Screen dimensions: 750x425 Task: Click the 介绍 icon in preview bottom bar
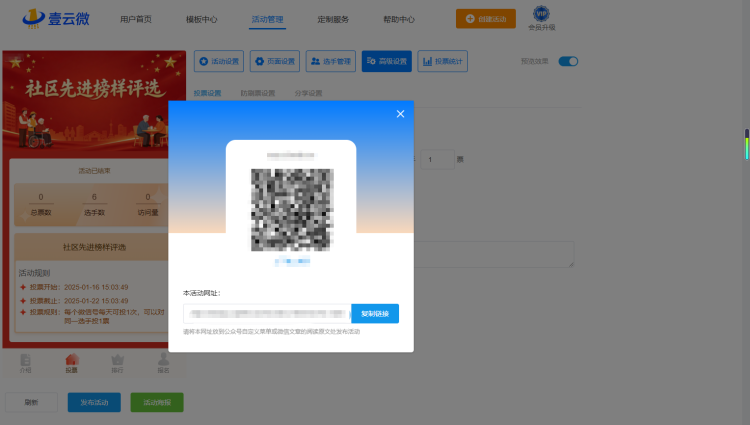pos(25,363)
